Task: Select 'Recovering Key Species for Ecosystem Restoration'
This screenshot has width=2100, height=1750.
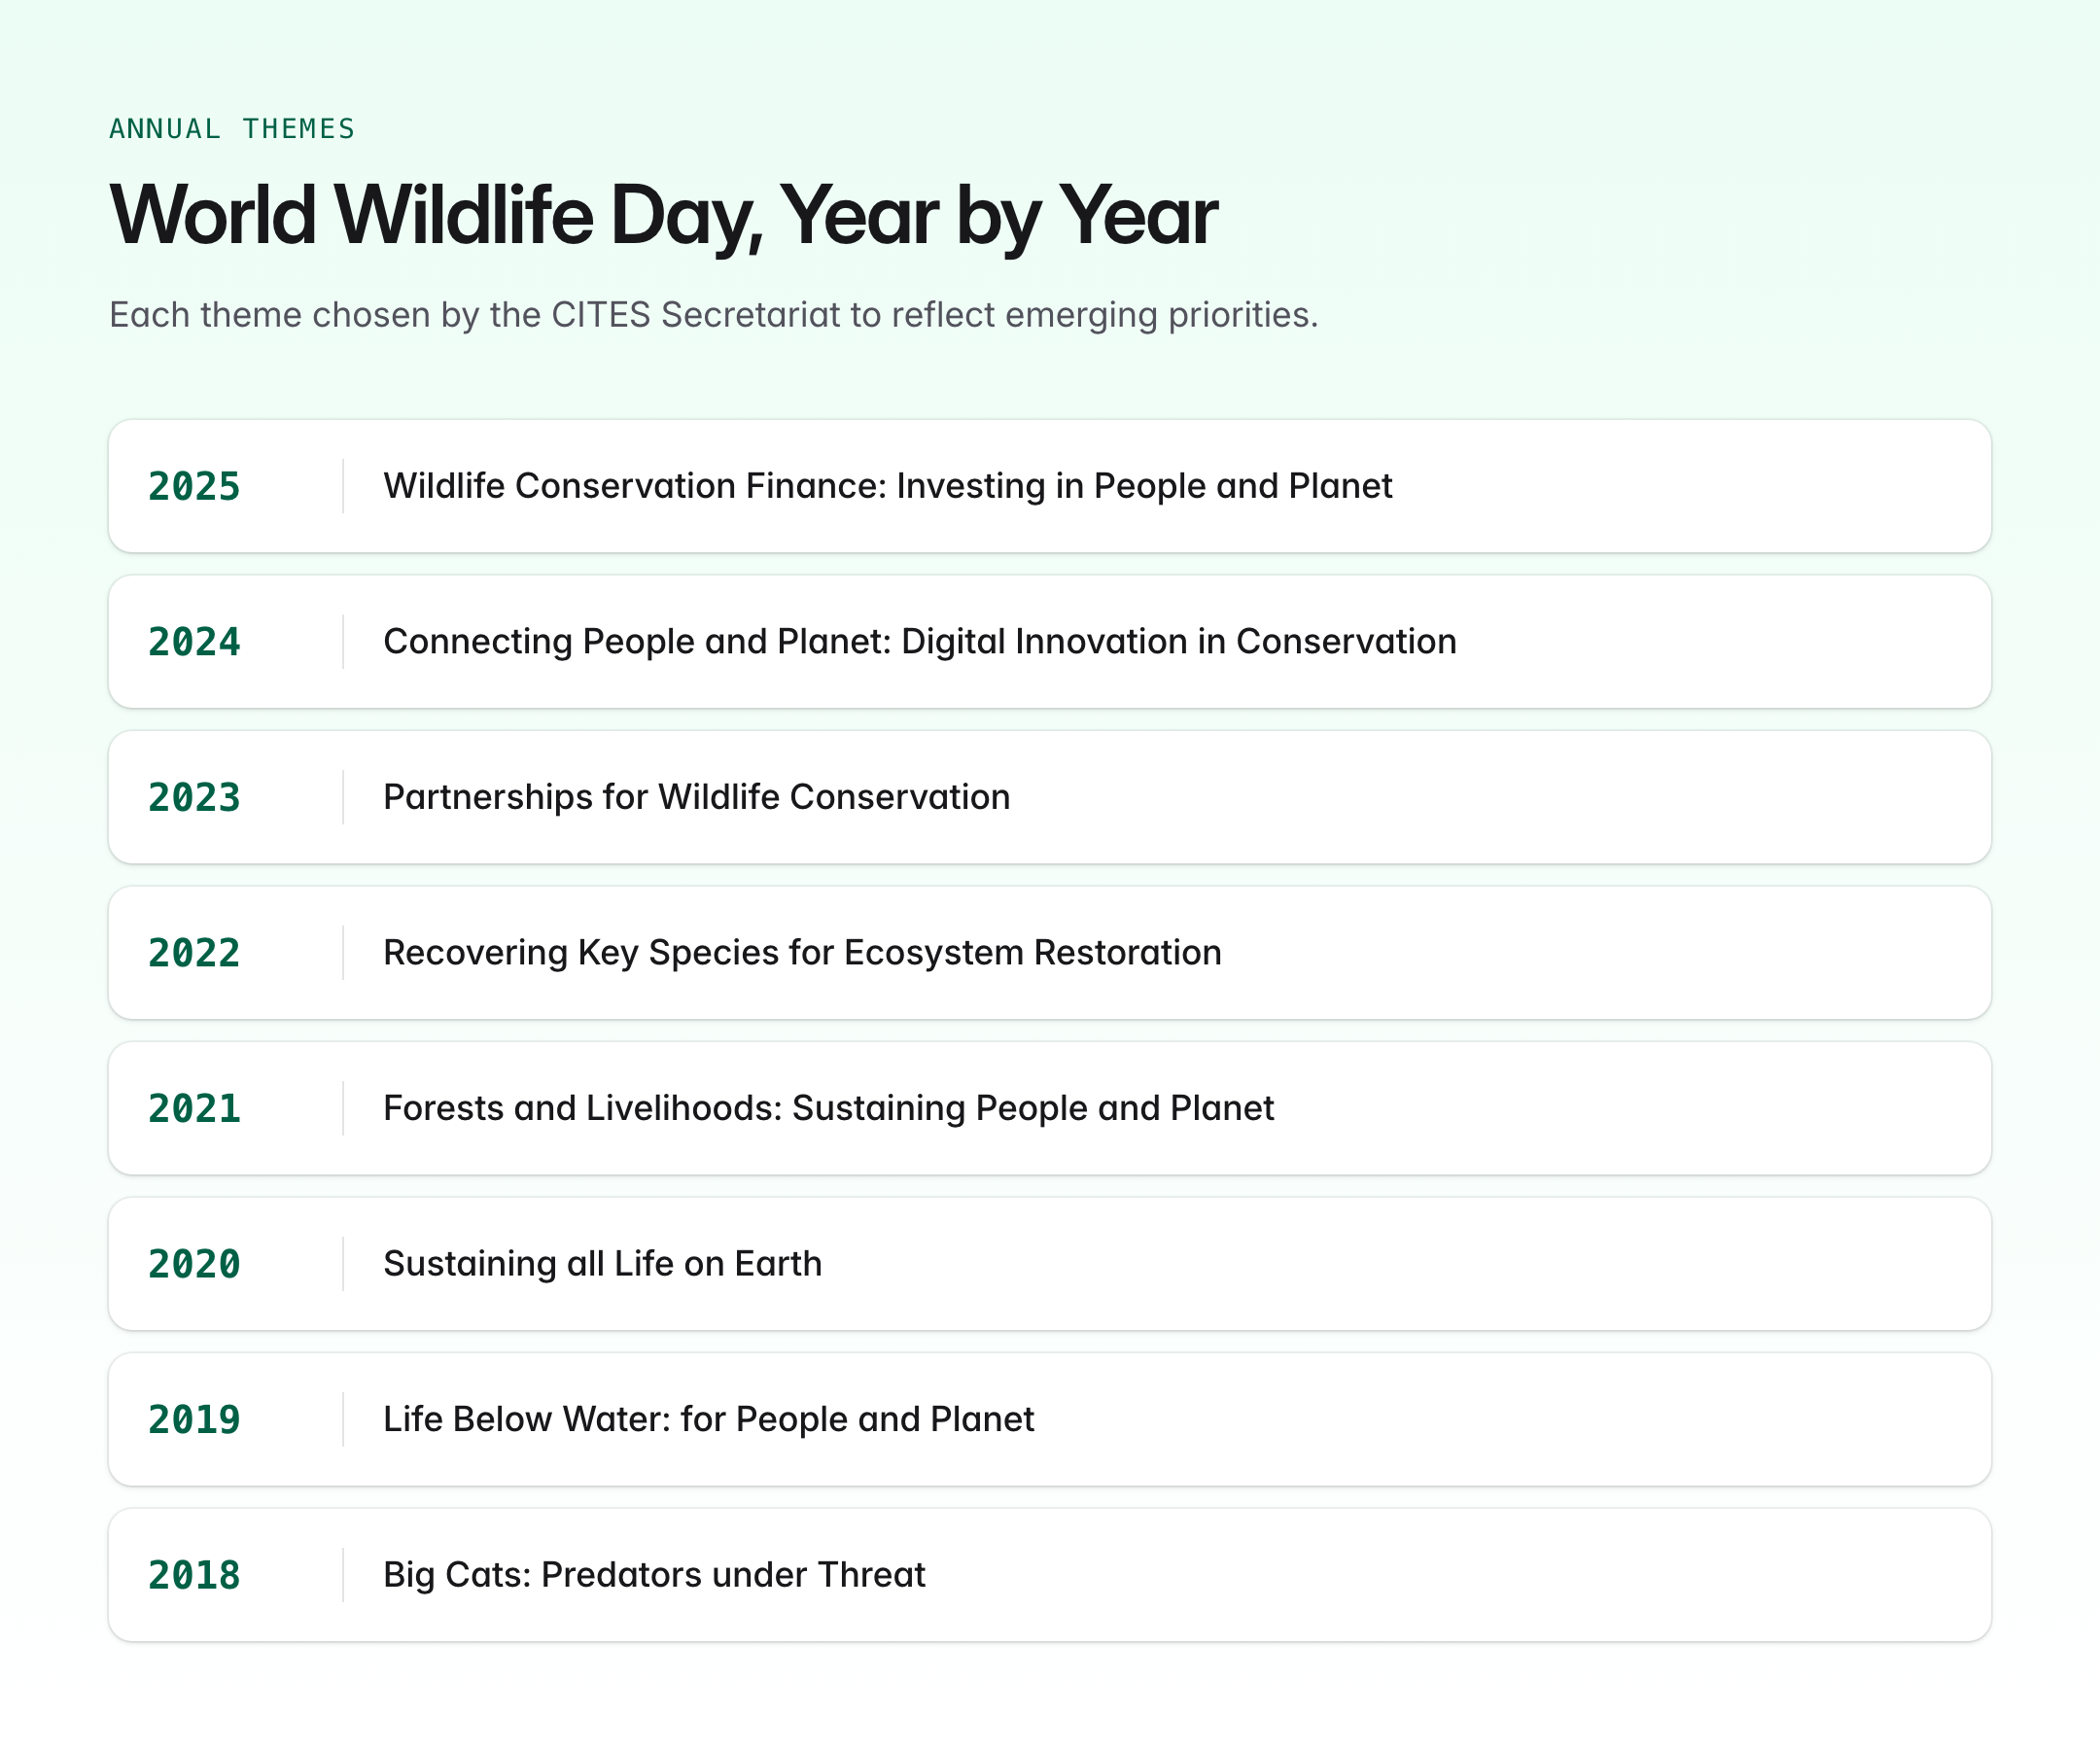Action: [802, 953]
